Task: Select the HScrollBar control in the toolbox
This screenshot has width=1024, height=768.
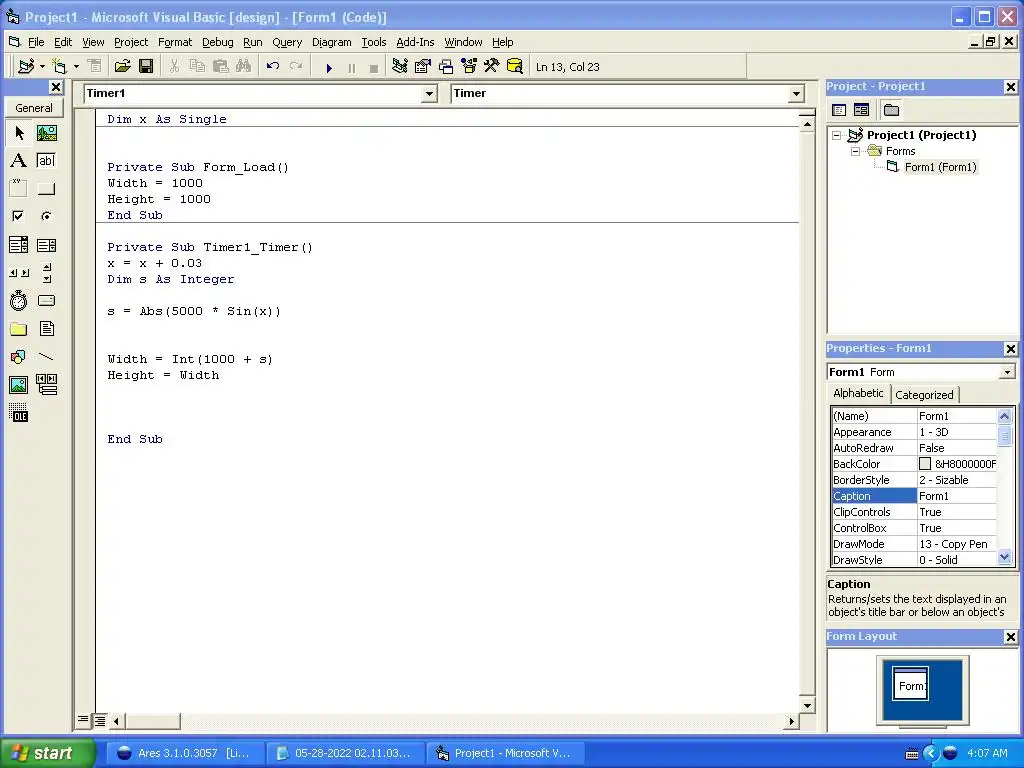Action: click(19, 273)
